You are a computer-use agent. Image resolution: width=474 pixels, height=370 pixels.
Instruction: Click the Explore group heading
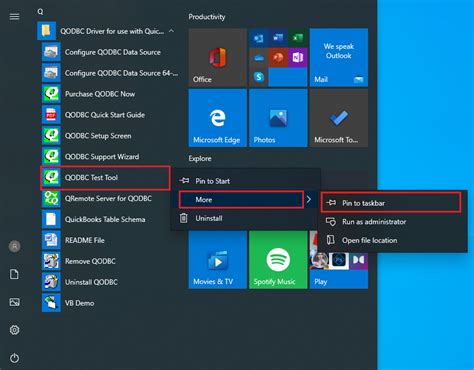coord(200,158)
